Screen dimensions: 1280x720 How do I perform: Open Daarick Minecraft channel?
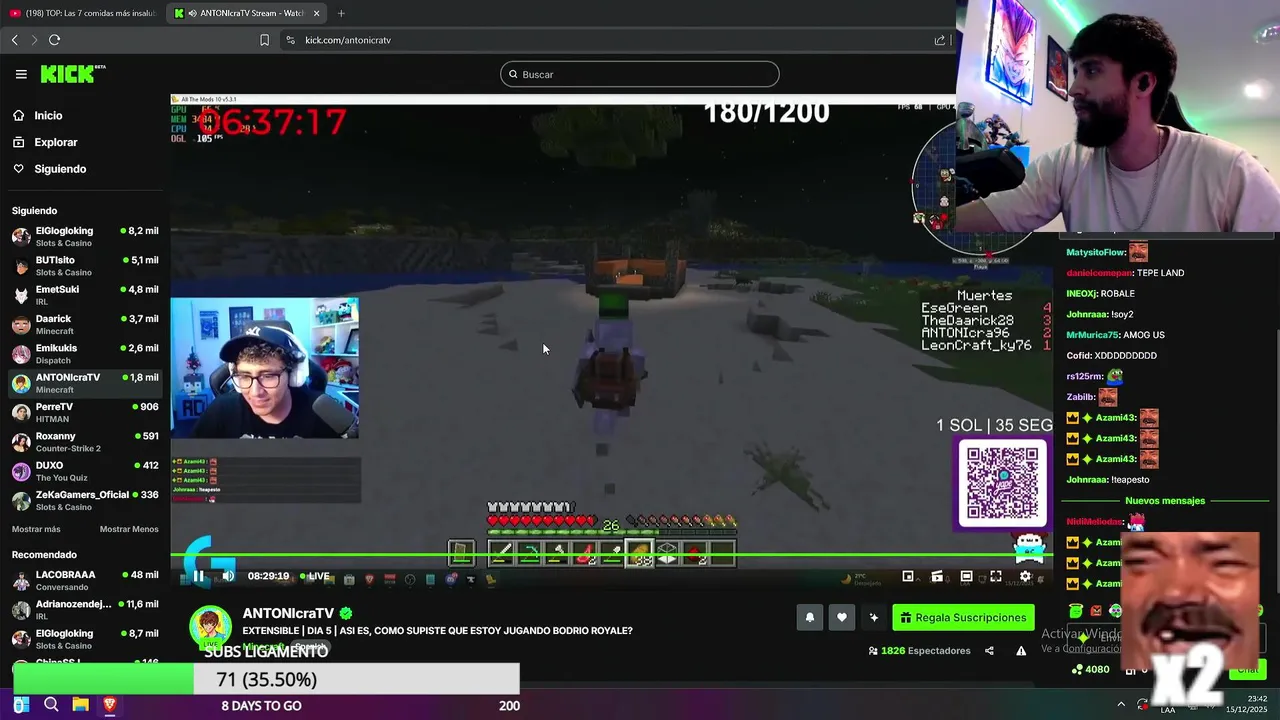tap(85, 325)
